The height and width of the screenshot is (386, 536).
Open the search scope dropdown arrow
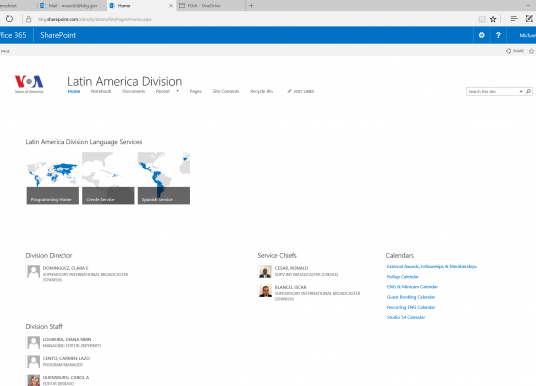point(521,91)
